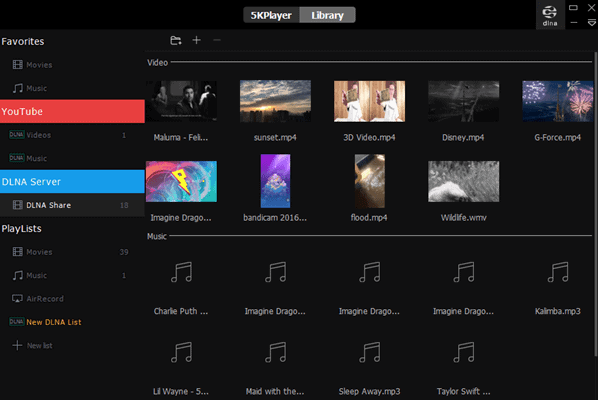
Task: Click the sunset.mp4 file name
Action: tap(275, 137)
